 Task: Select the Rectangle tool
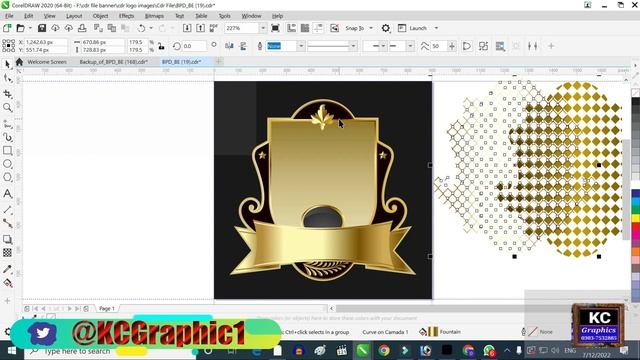pyautogui.click(x=7, y=151)
